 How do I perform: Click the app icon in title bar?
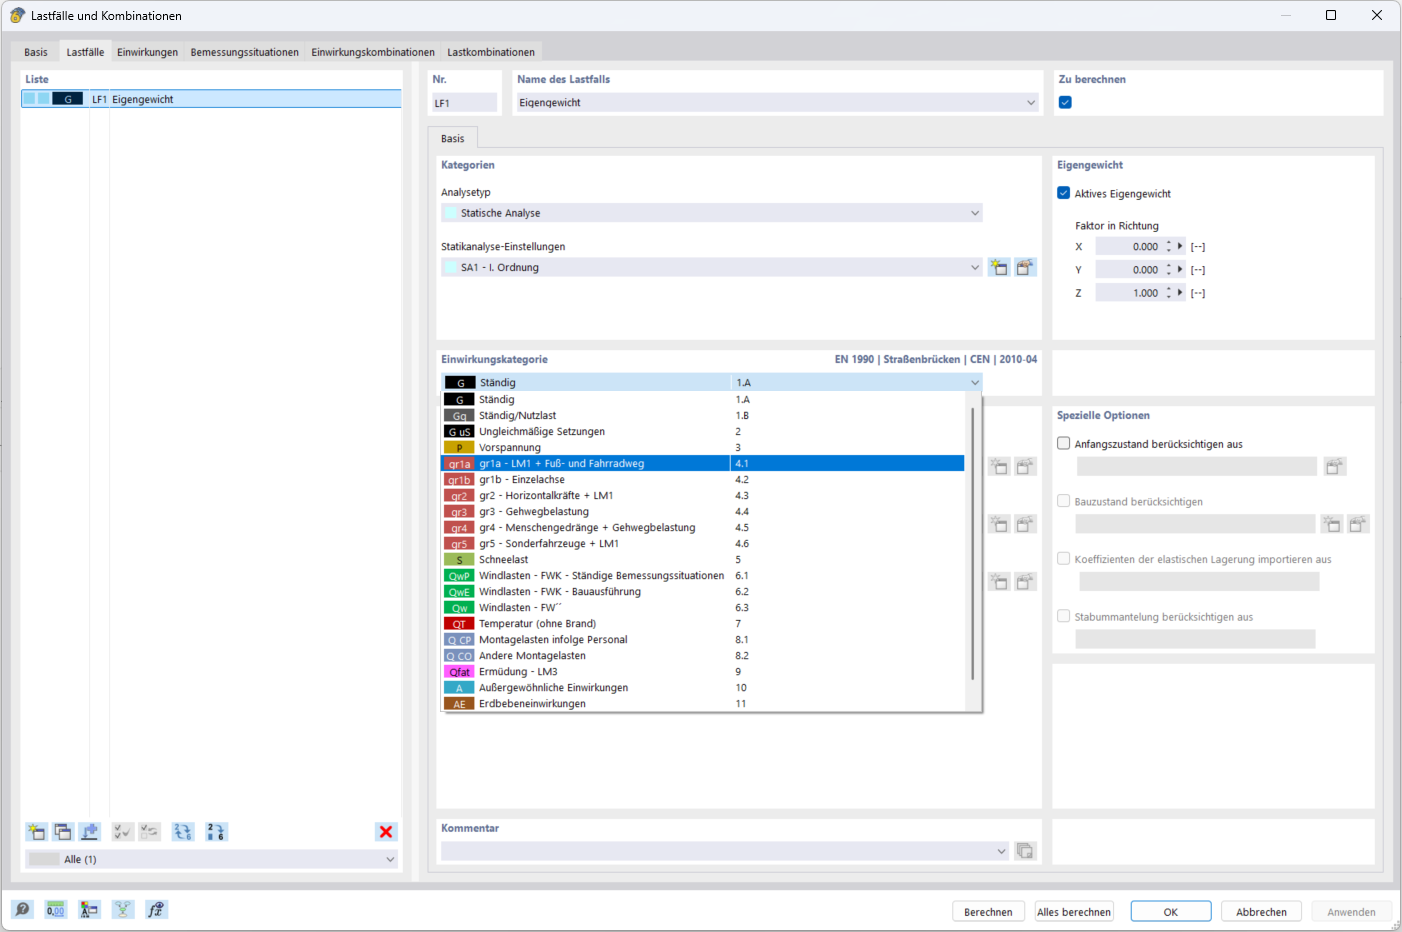pyautogui.click(x=17, y=15)
